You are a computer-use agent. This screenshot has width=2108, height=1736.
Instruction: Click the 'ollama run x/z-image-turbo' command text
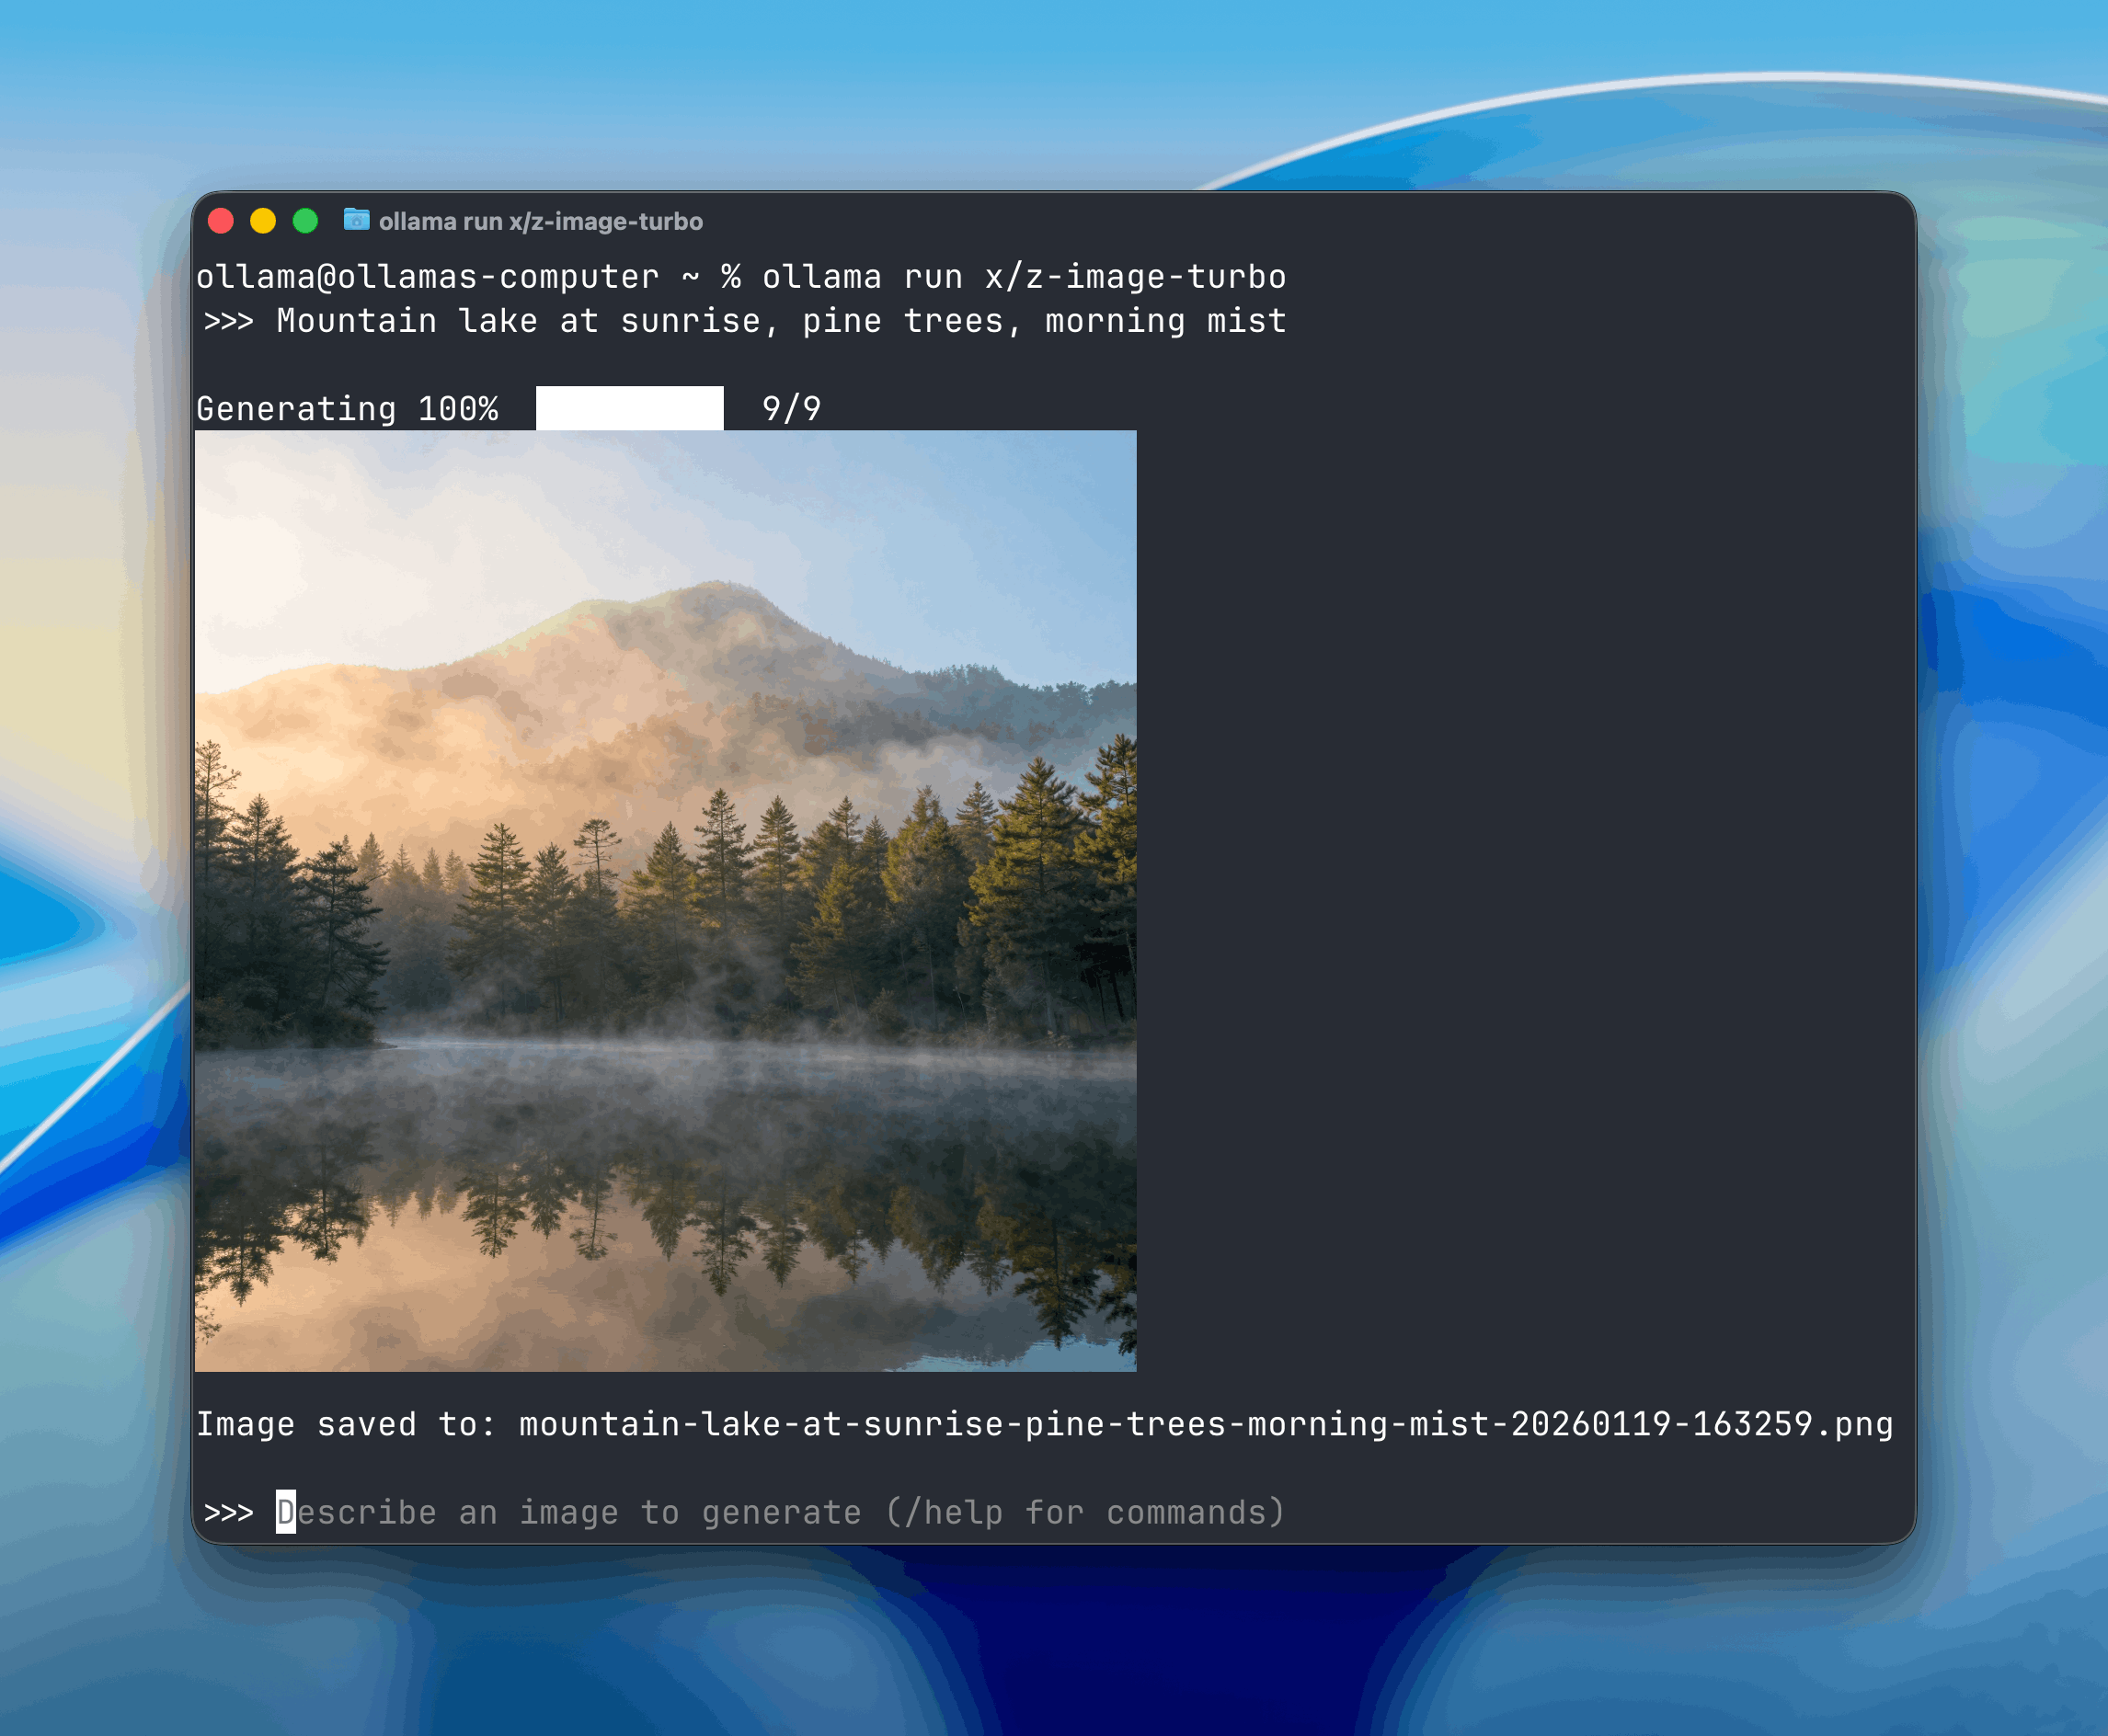1023,277
